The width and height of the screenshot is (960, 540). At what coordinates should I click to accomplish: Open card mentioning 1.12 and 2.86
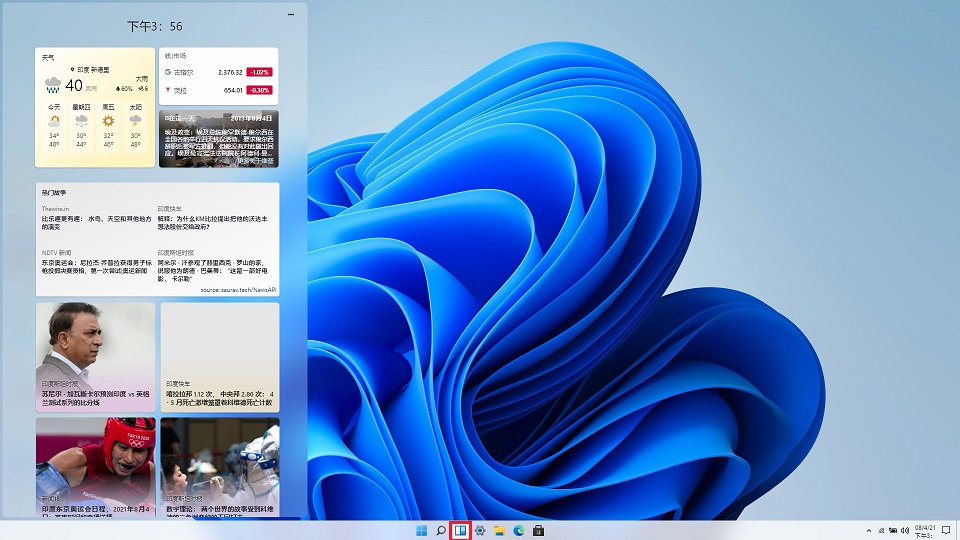pos(220,357)
